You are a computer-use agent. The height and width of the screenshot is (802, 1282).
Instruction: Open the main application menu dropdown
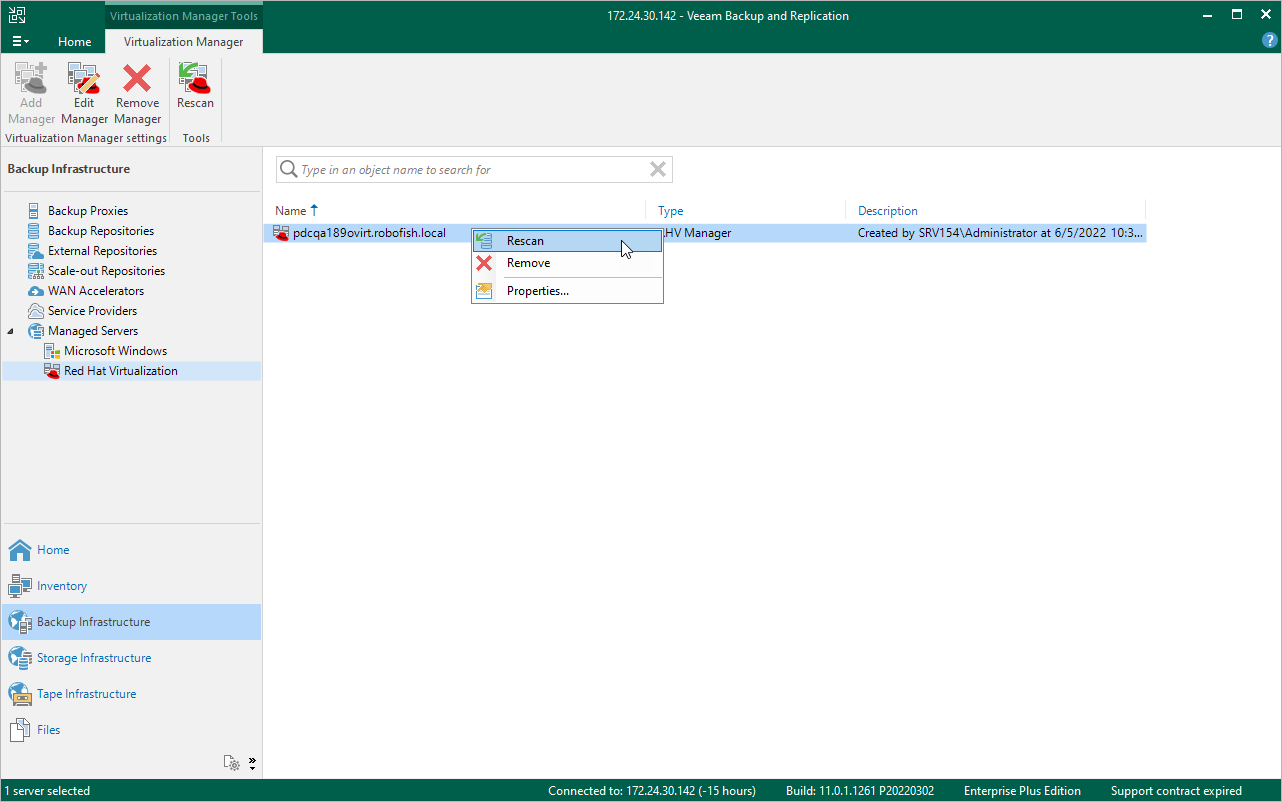pyautogui.click(x=20, y=42)
